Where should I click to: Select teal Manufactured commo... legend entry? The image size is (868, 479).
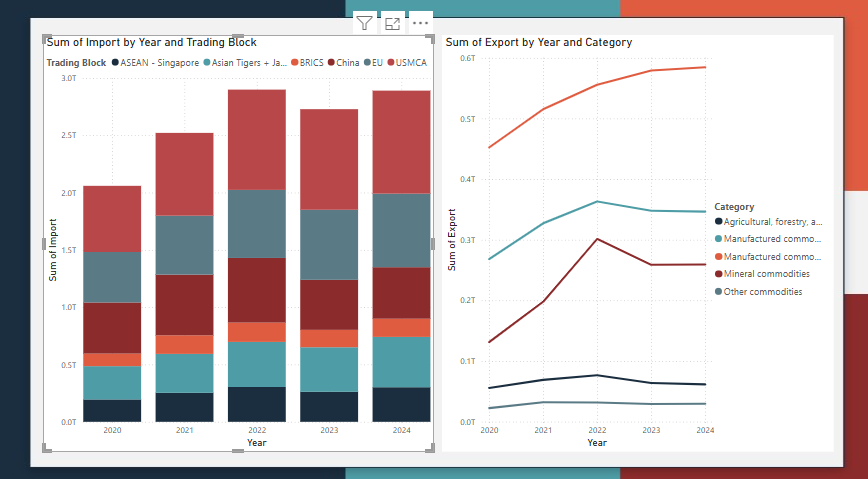coord(768,239)
